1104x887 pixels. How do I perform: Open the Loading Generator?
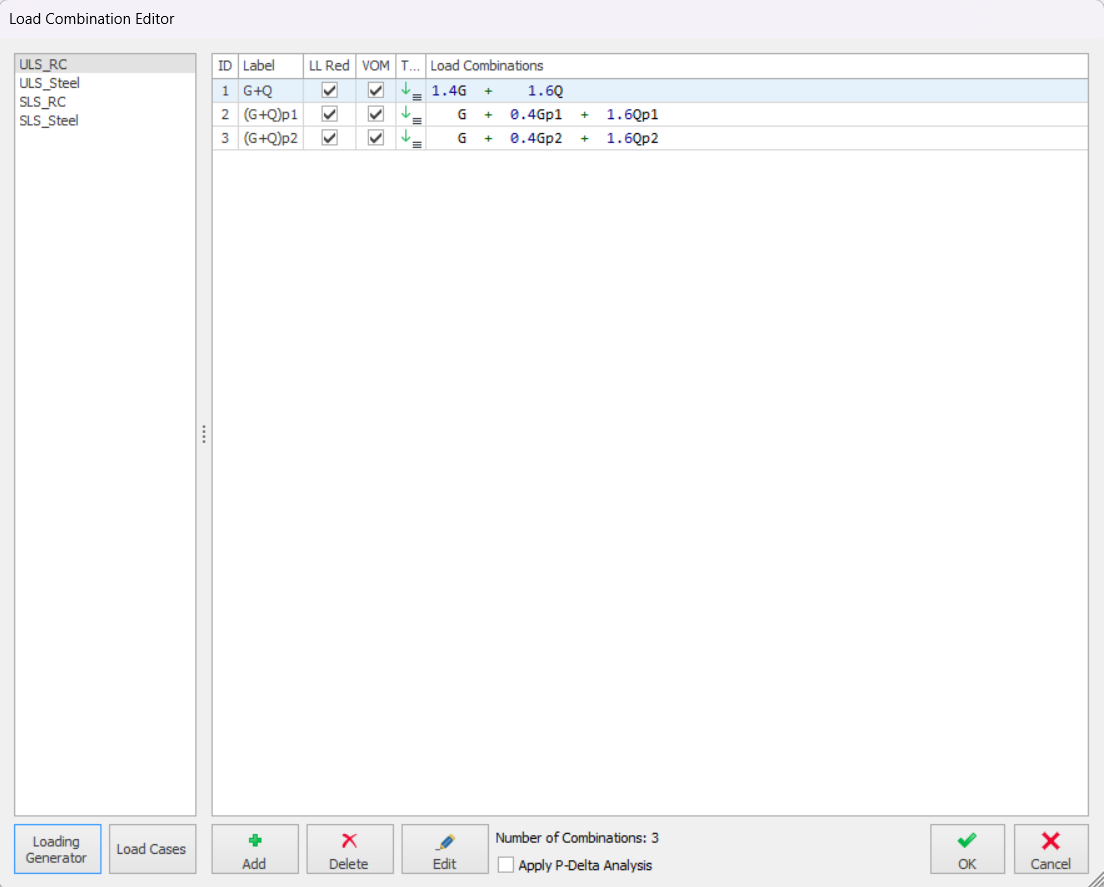(57, 849)
